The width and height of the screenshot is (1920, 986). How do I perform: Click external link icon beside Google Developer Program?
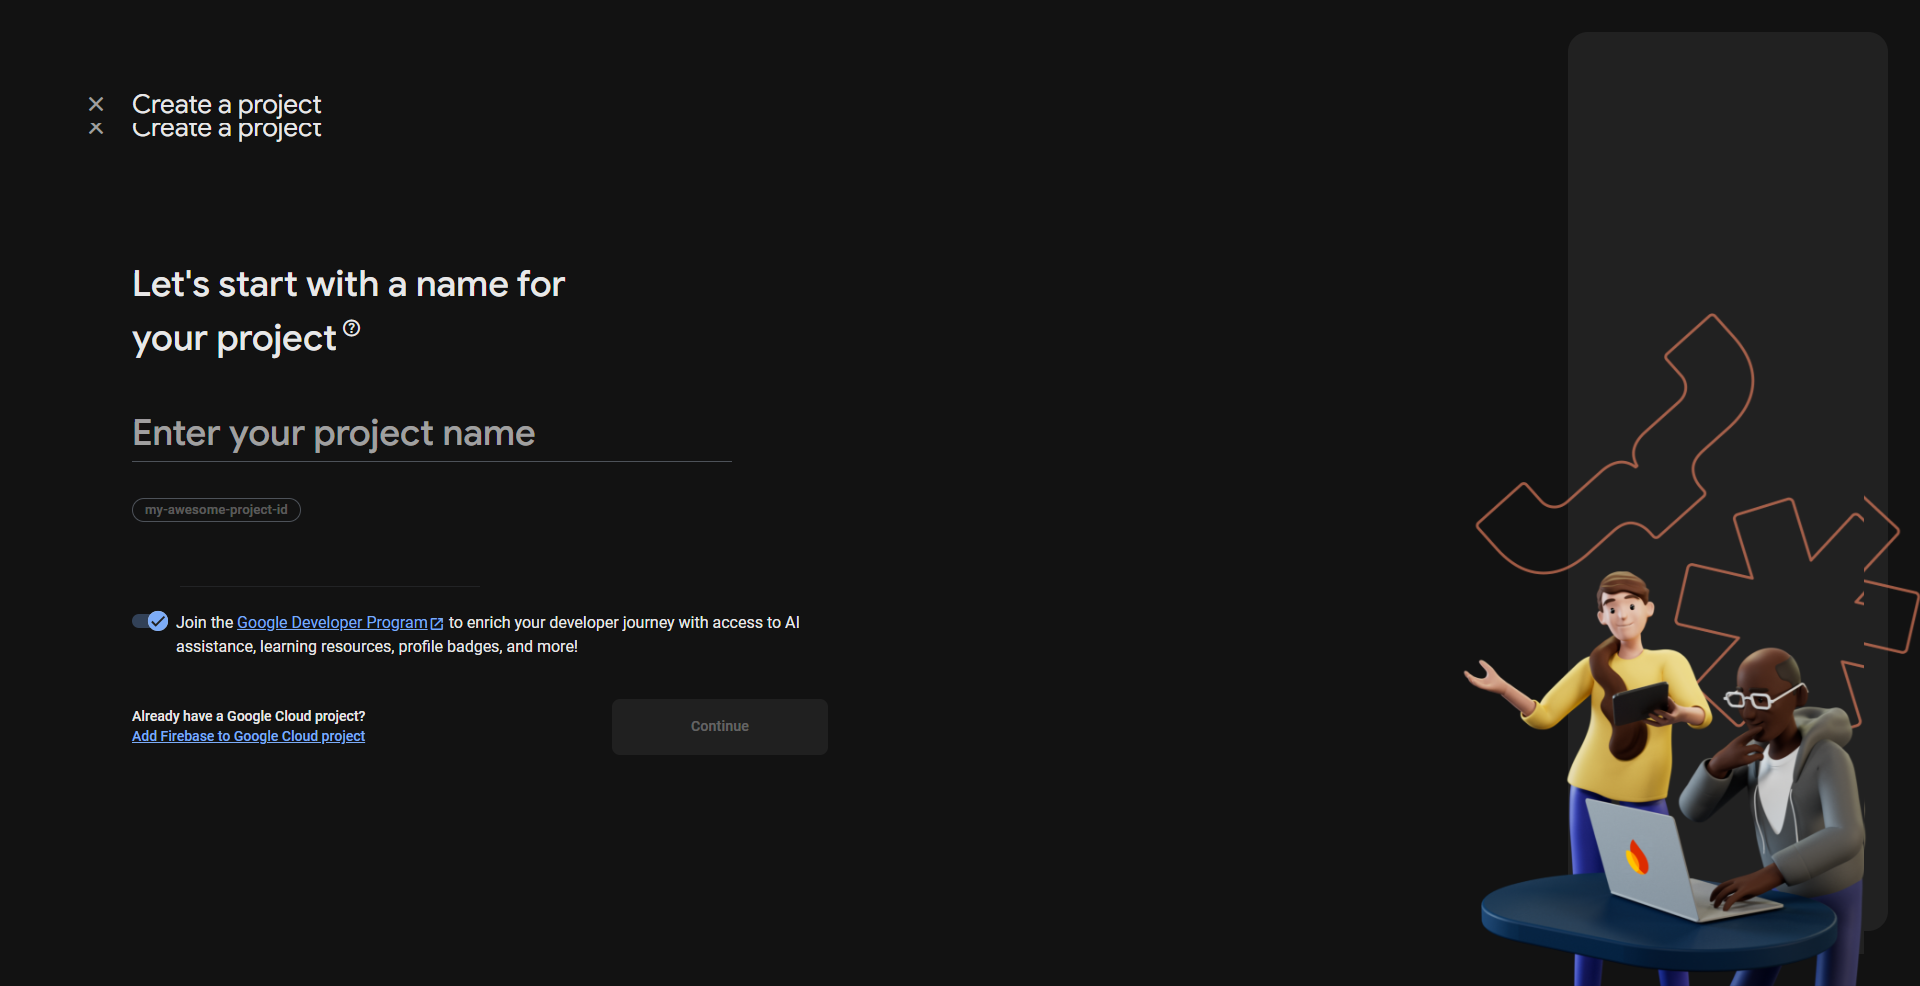point(437,623)
